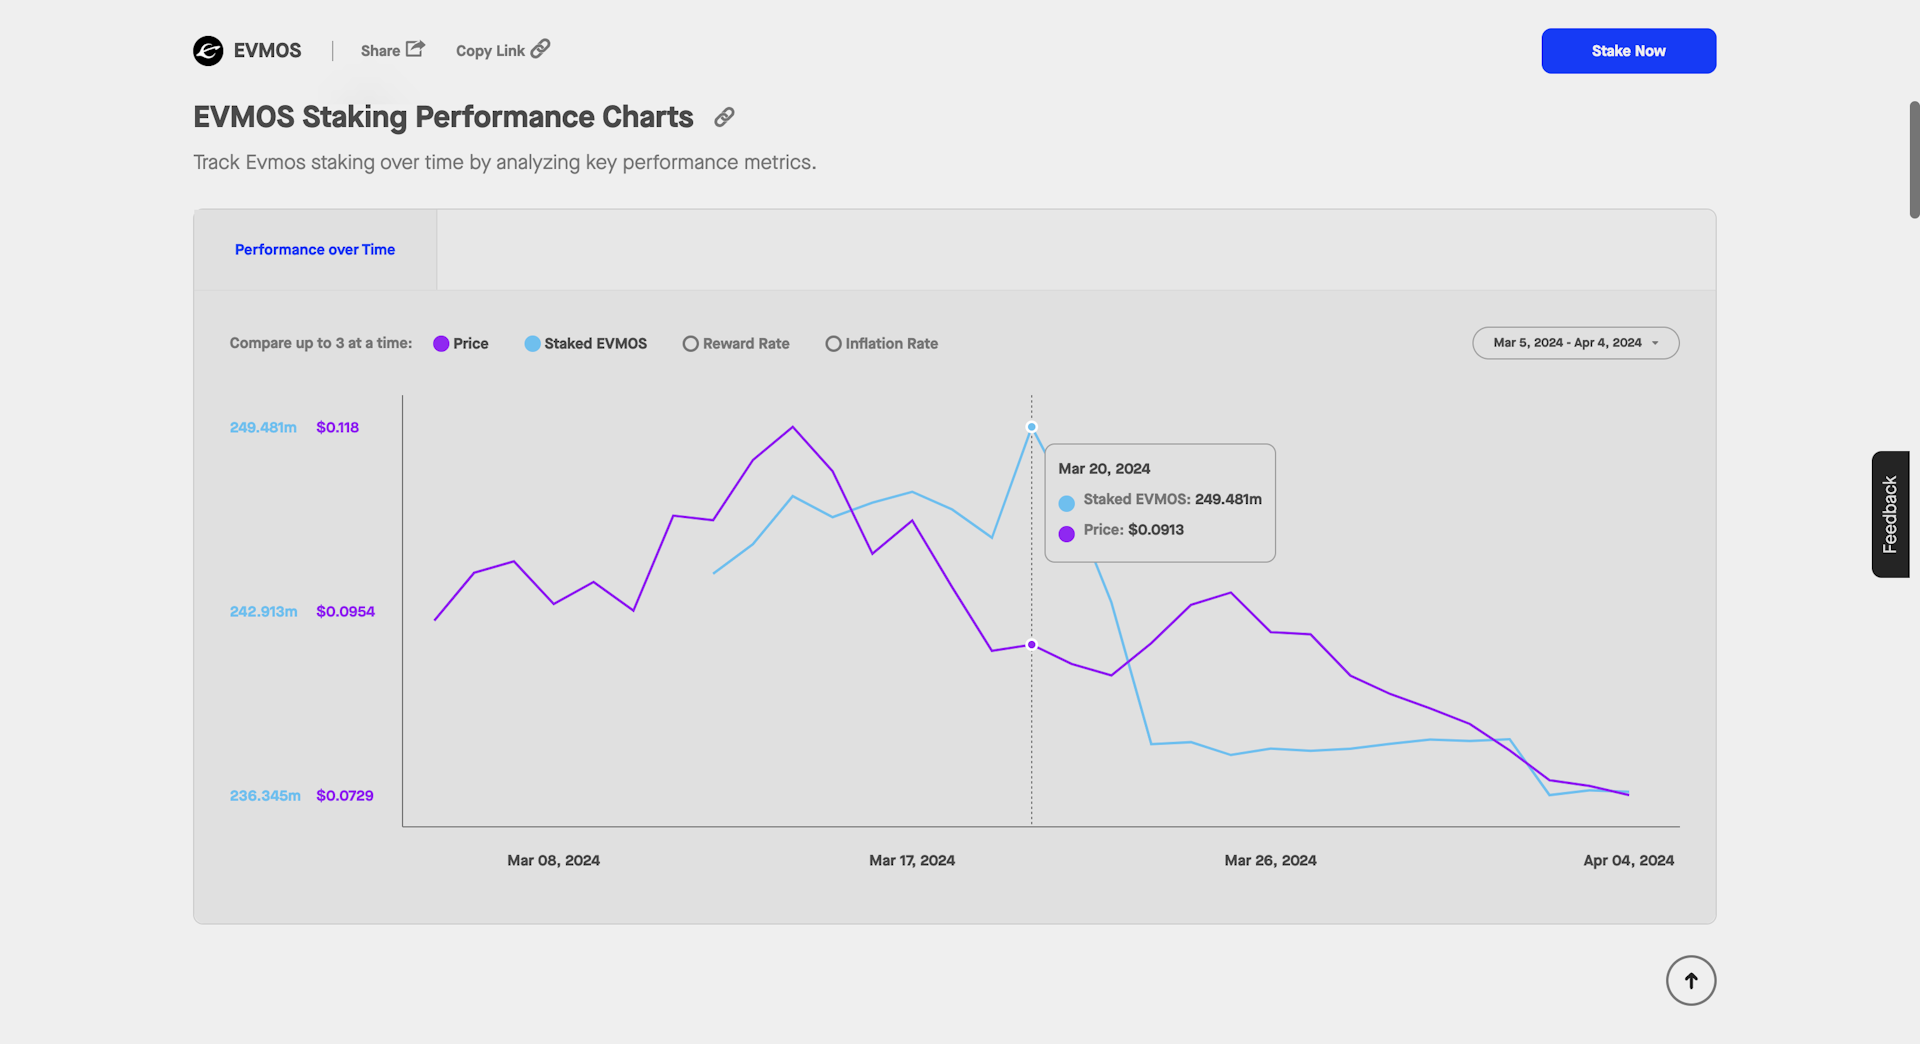Click the EVMOS logo icon
1920x1044 pixels.
click(x=208, y=51)
